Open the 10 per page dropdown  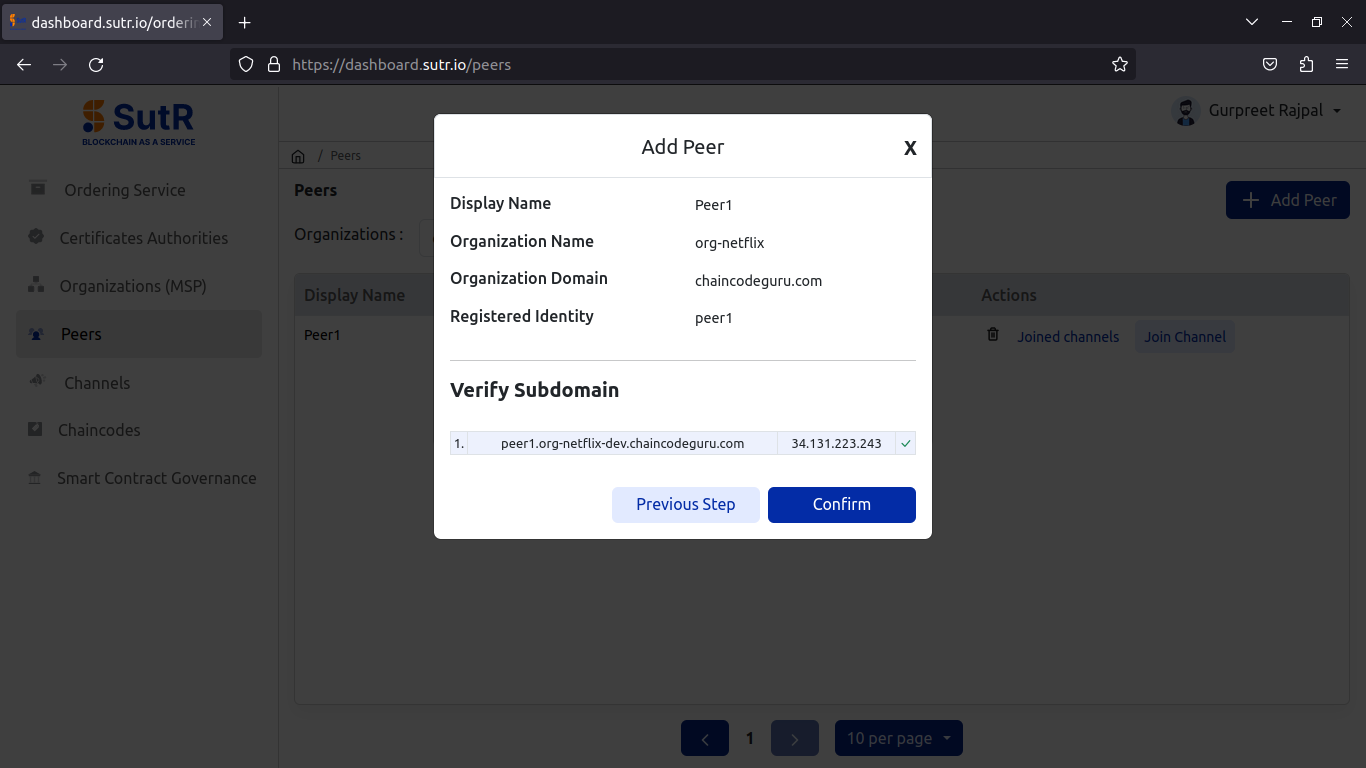tap(899, 739)
